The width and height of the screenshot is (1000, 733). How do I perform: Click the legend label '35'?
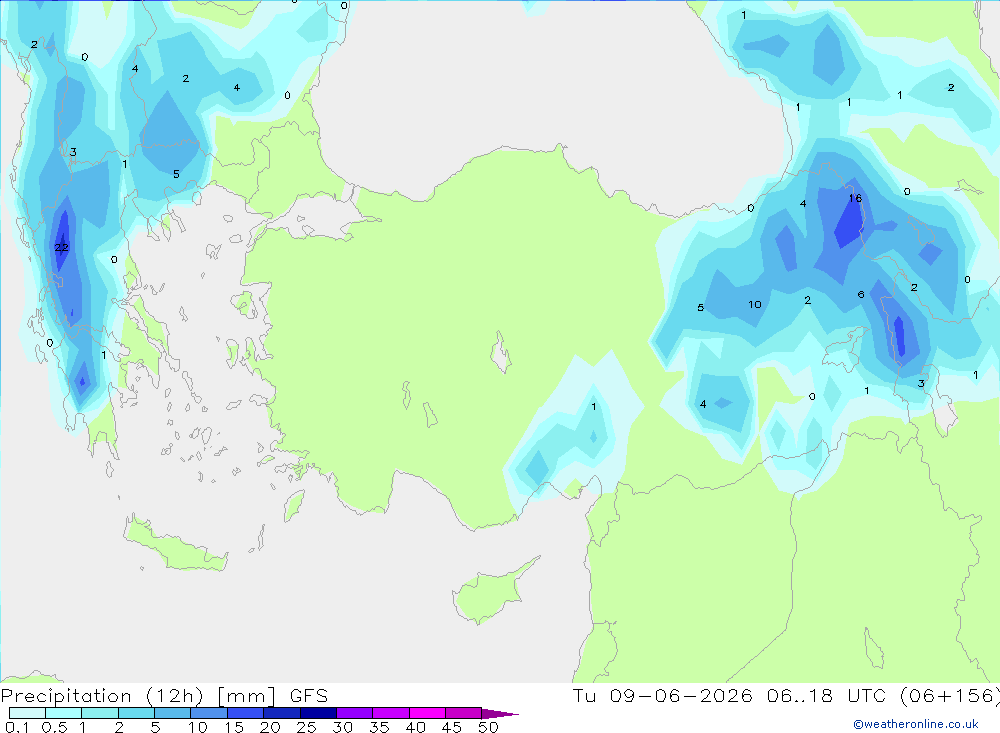click(x=379, y=727)
